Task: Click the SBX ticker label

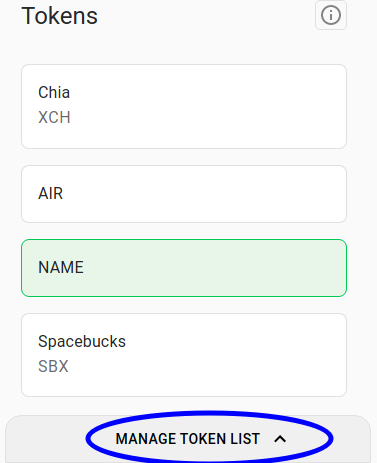Action: (x=53, y=366)
